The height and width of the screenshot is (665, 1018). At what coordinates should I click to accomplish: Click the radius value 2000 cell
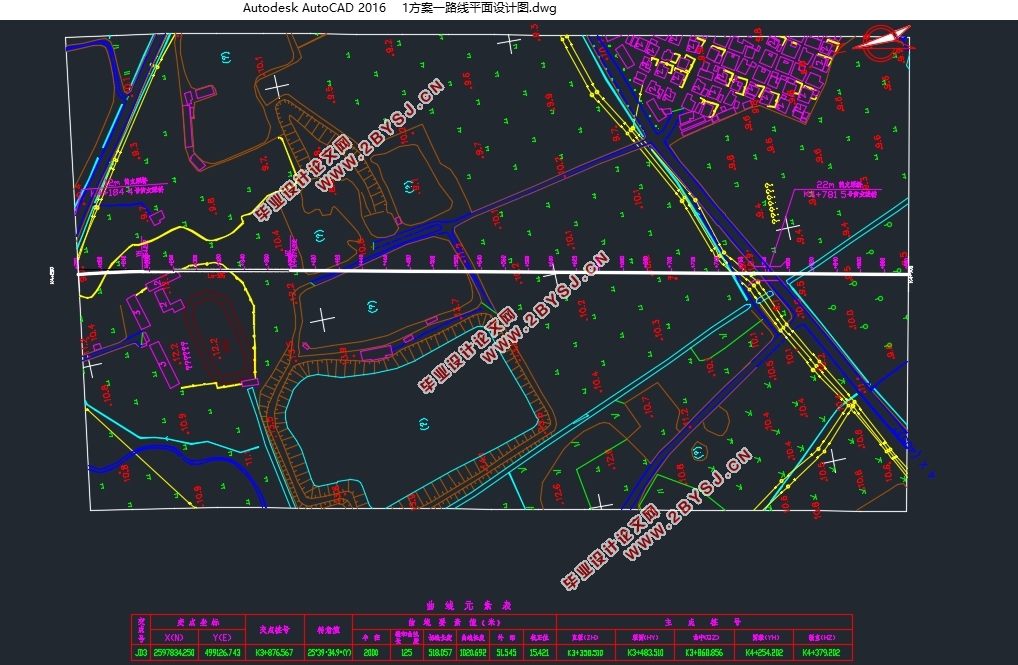tap(371, 652)
